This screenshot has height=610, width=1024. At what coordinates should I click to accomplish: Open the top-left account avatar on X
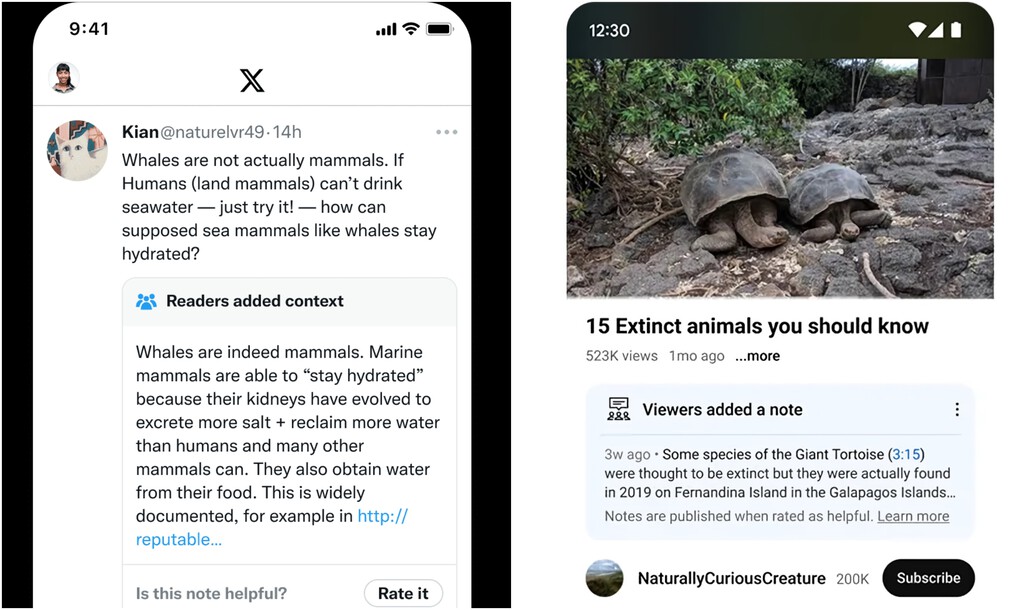(63, 78)
